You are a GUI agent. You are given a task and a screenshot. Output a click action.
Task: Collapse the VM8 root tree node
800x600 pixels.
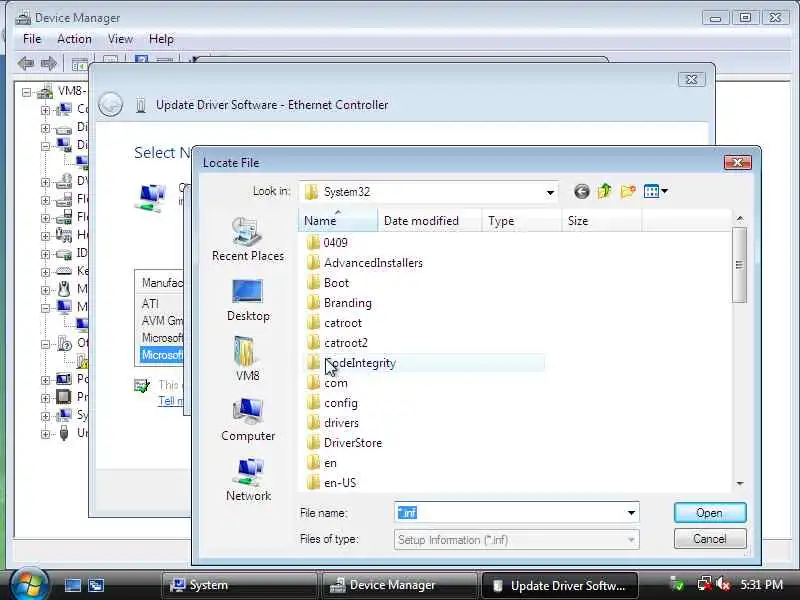point(27,92)
